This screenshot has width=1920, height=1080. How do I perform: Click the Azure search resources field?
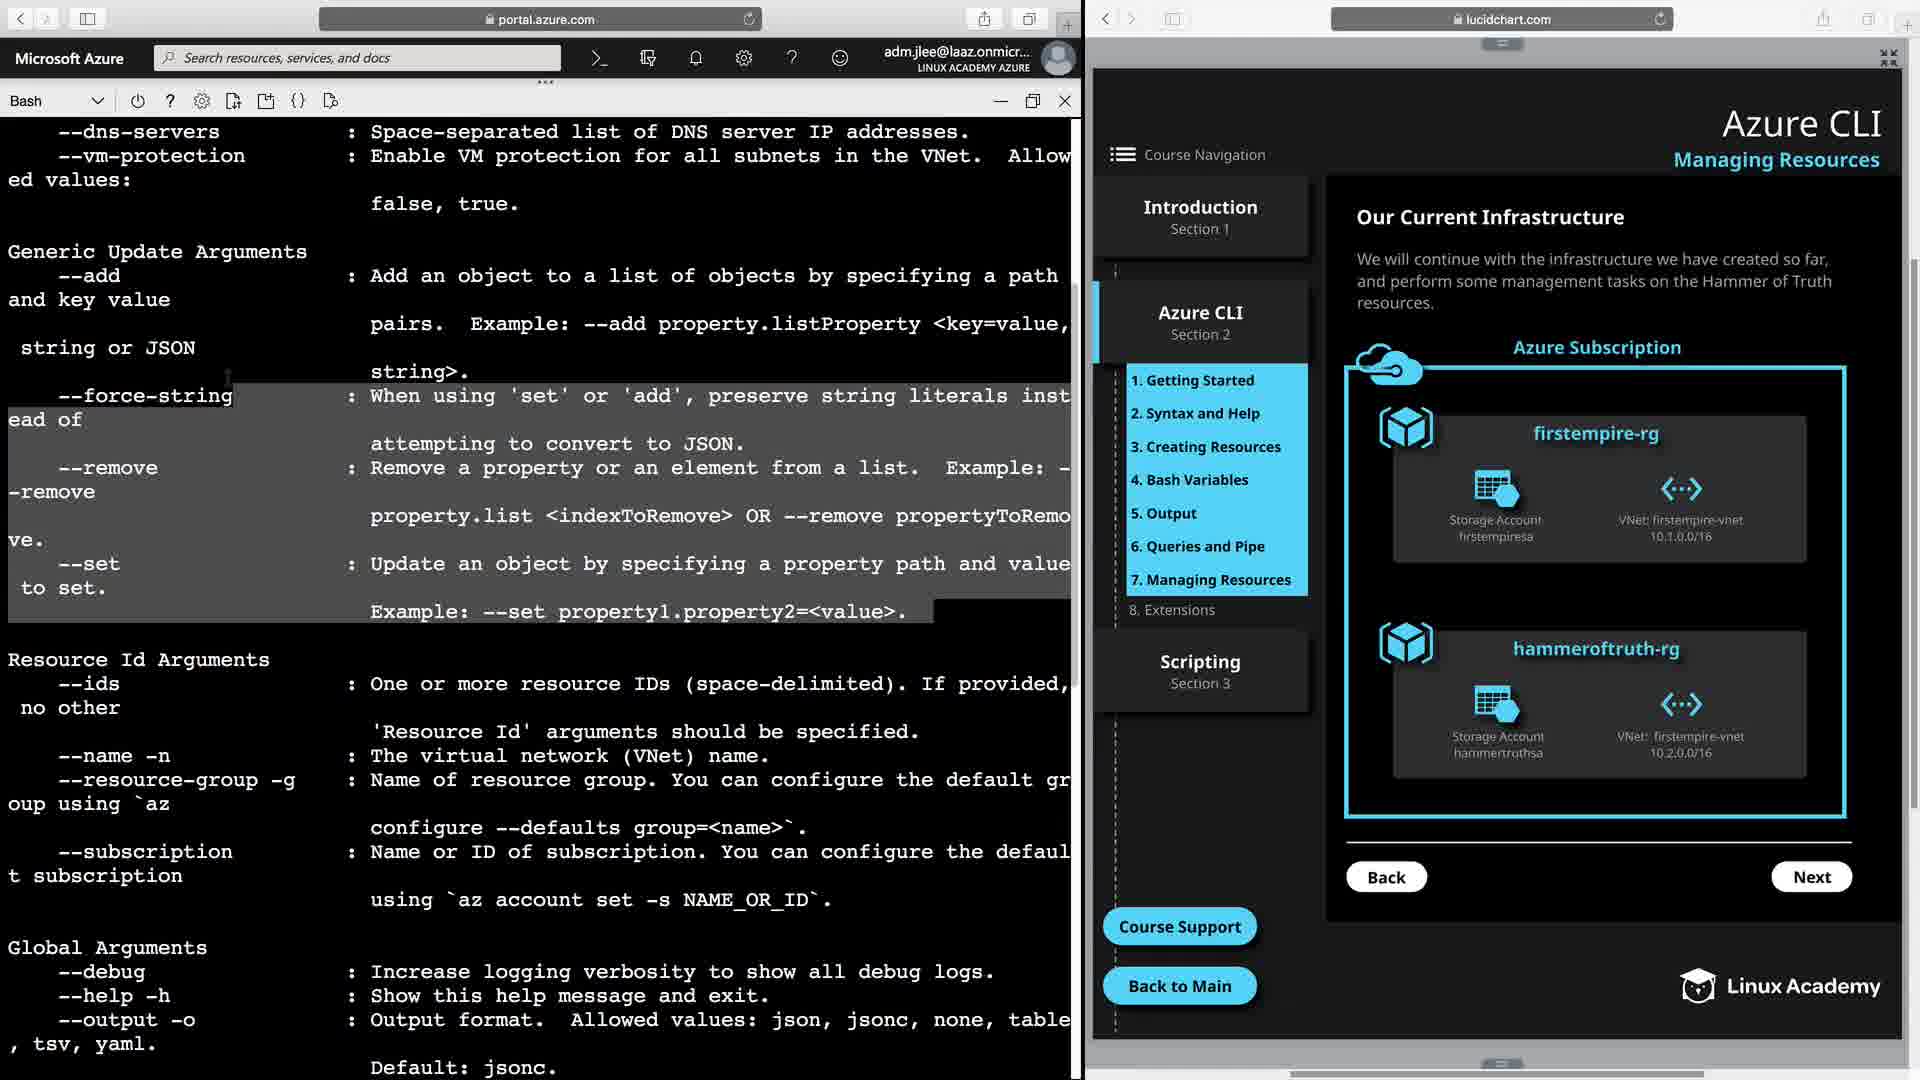pos(357,58)
